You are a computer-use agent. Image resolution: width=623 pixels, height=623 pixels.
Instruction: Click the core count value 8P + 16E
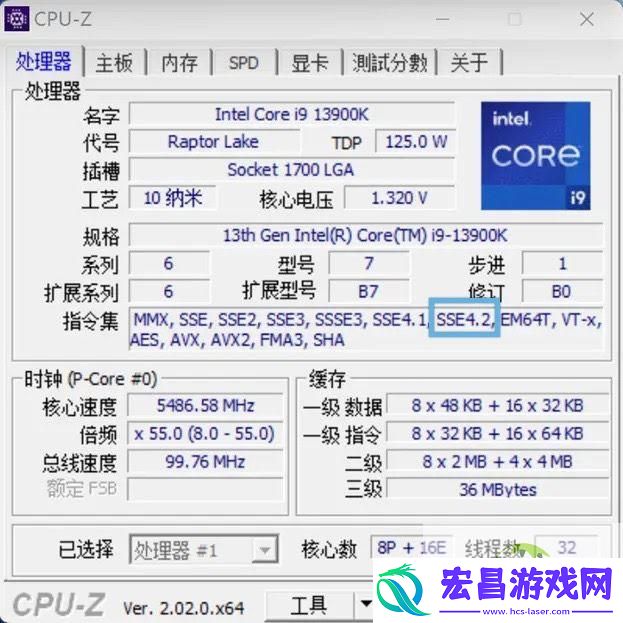click(411, 548)
